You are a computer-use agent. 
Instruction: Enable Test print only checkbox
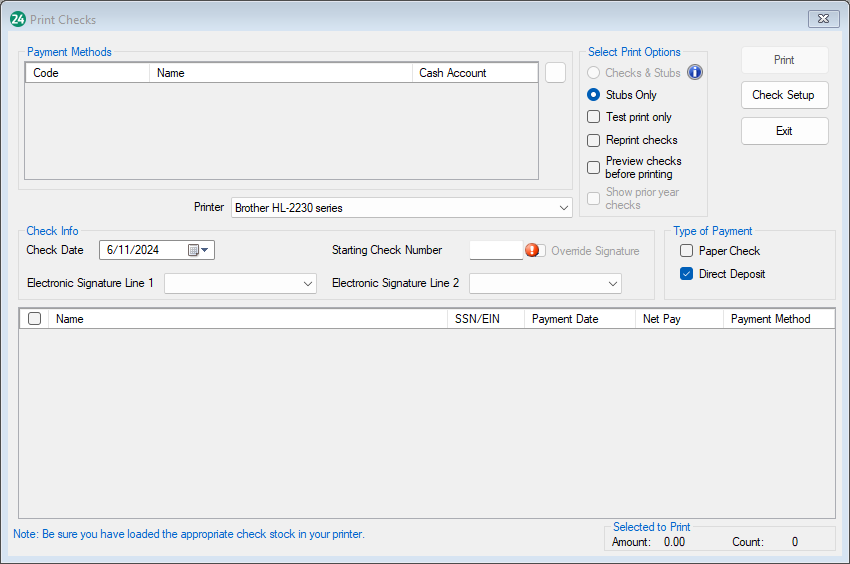[x=594, y=117]
